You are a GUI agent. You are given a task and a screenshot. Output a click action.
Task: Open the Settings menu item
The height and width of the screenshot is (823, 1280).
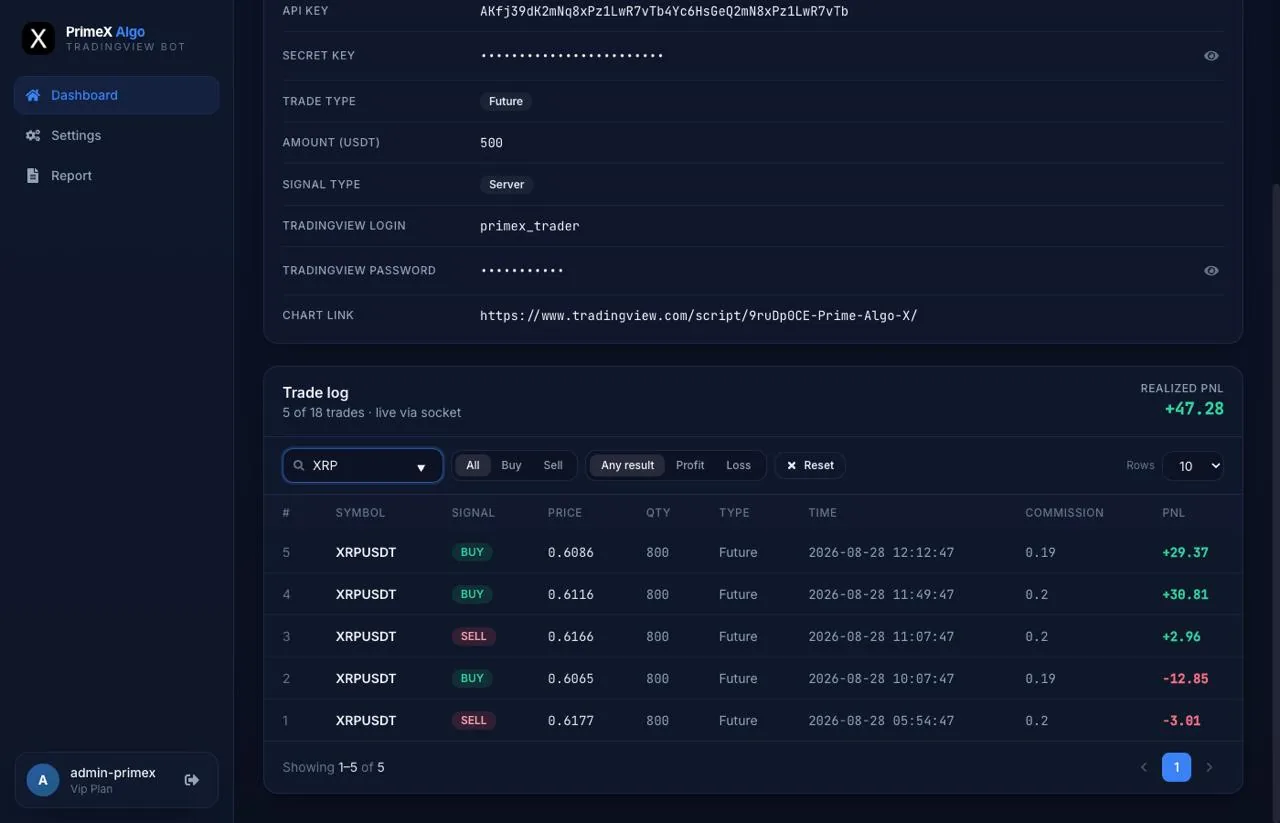pyautogui.click(x=117, y=135)
